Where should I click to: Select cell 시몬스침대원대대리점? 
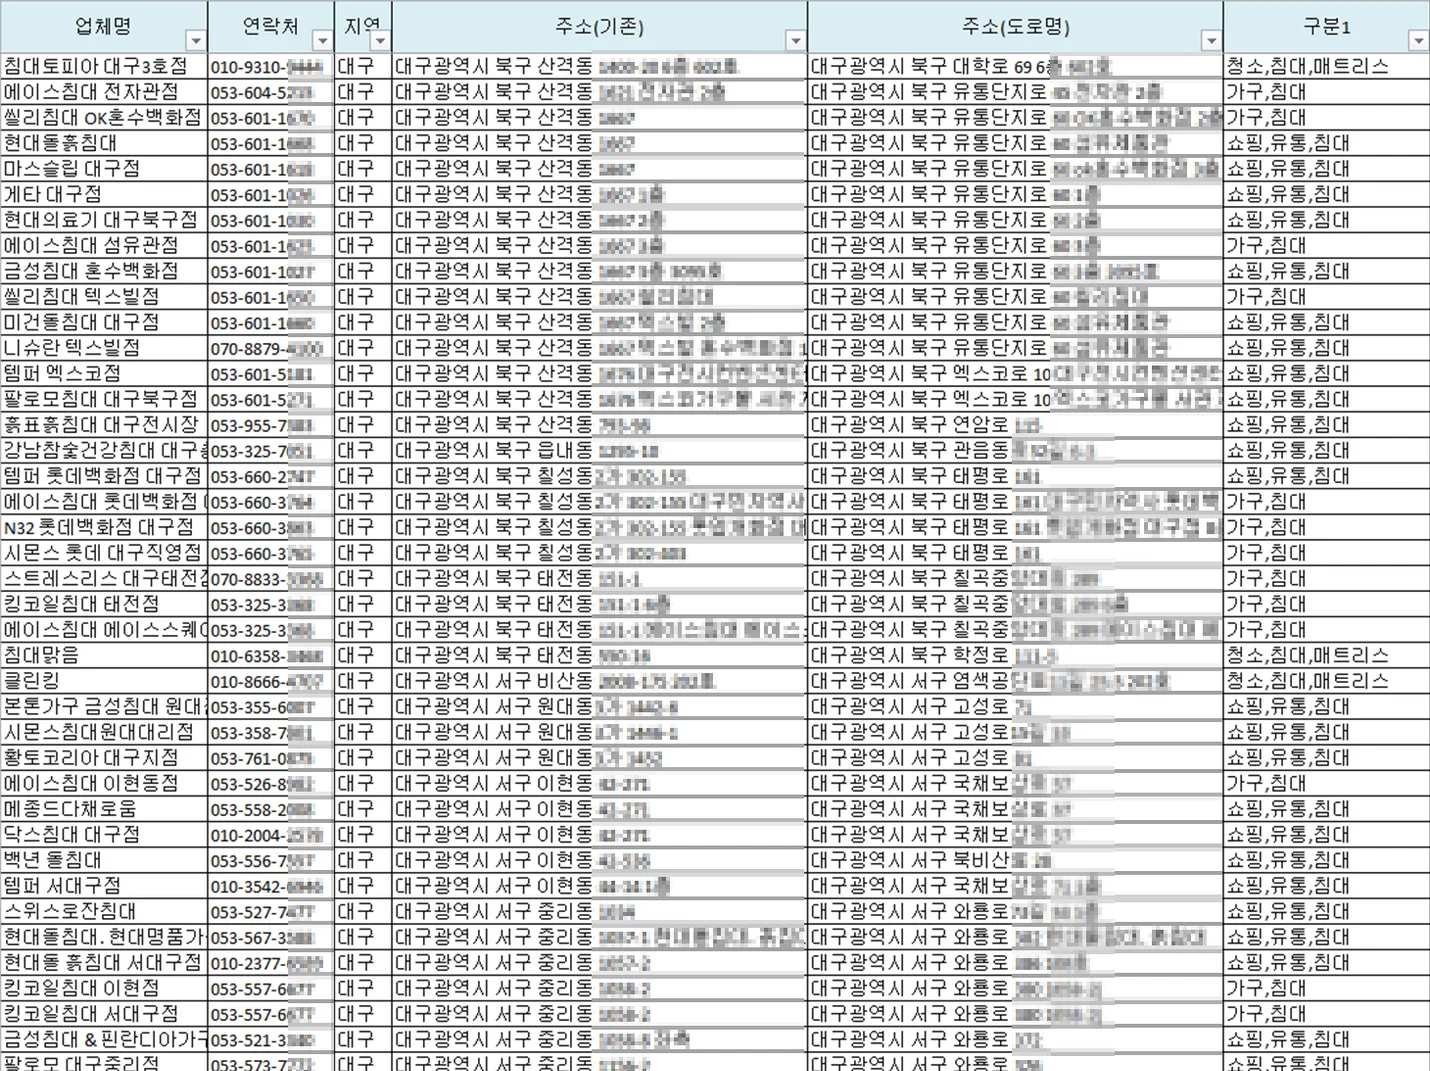(x=104, y=733)
